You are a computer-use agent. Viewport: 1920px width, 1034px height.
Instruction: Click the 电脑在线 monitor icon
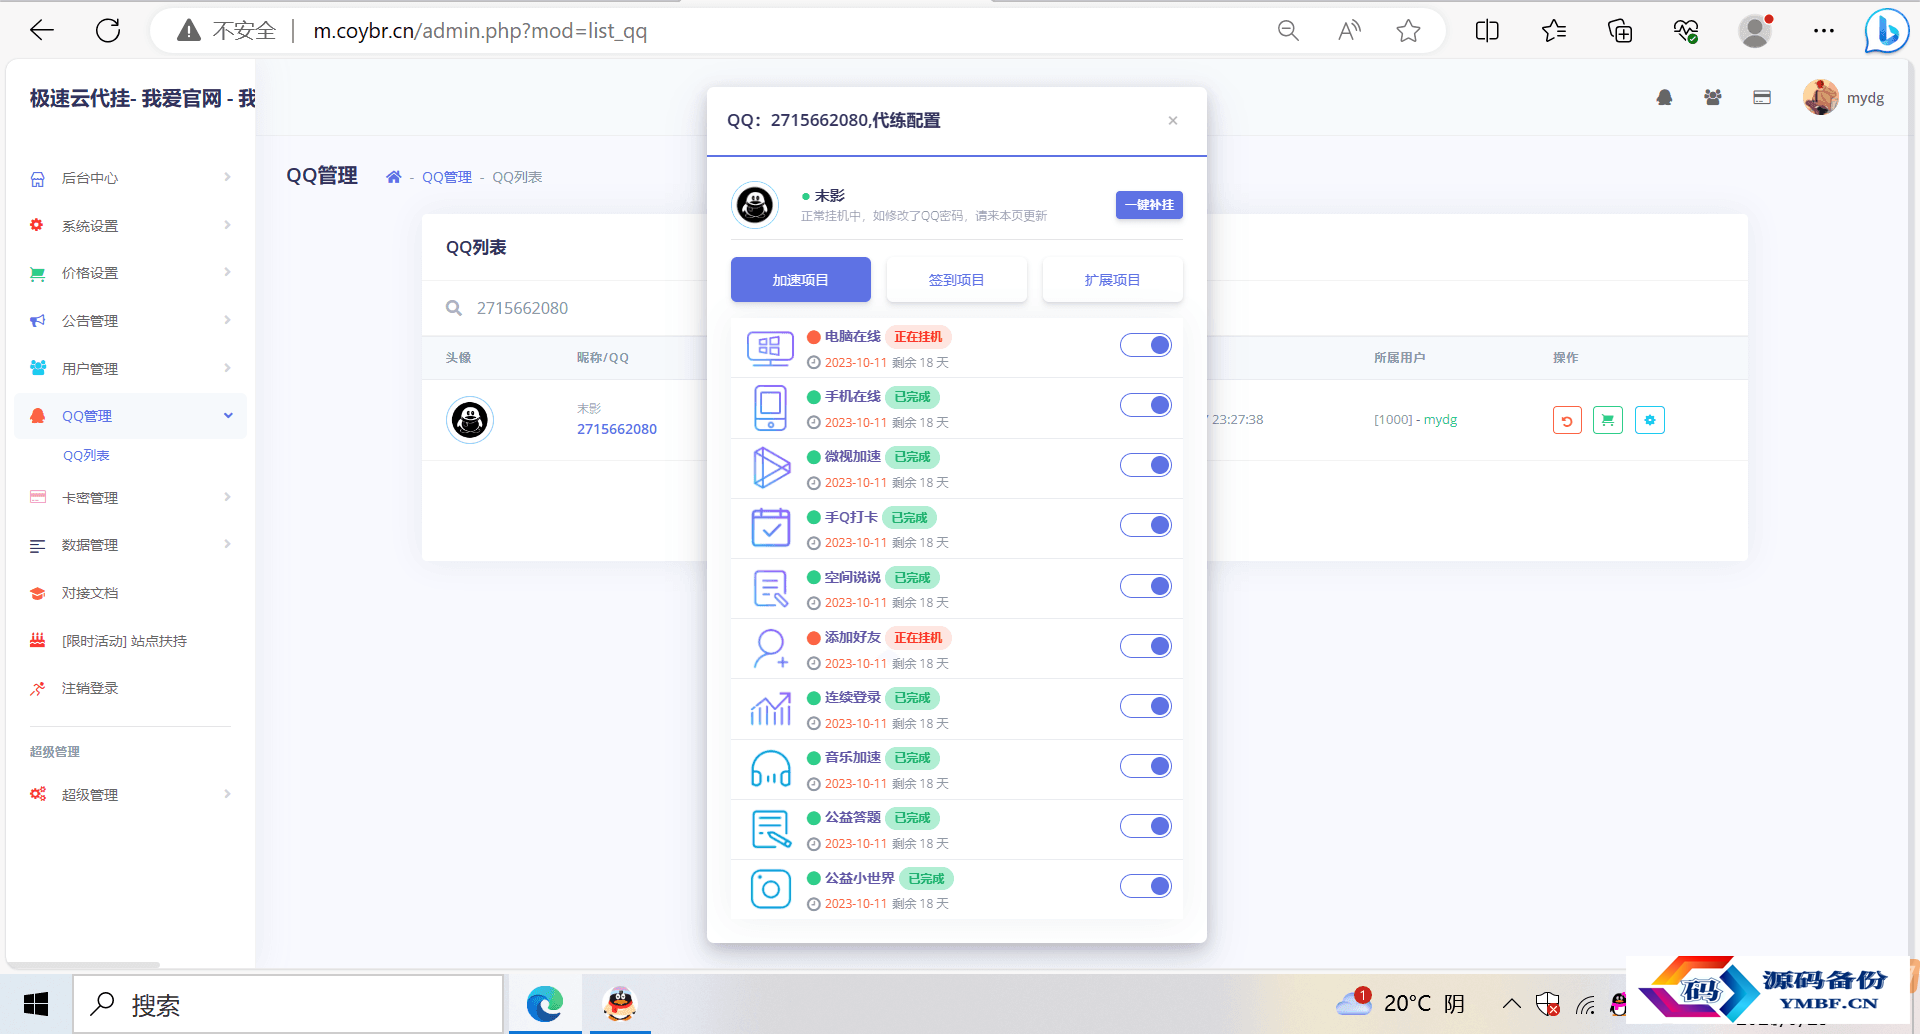pos(770,349)
